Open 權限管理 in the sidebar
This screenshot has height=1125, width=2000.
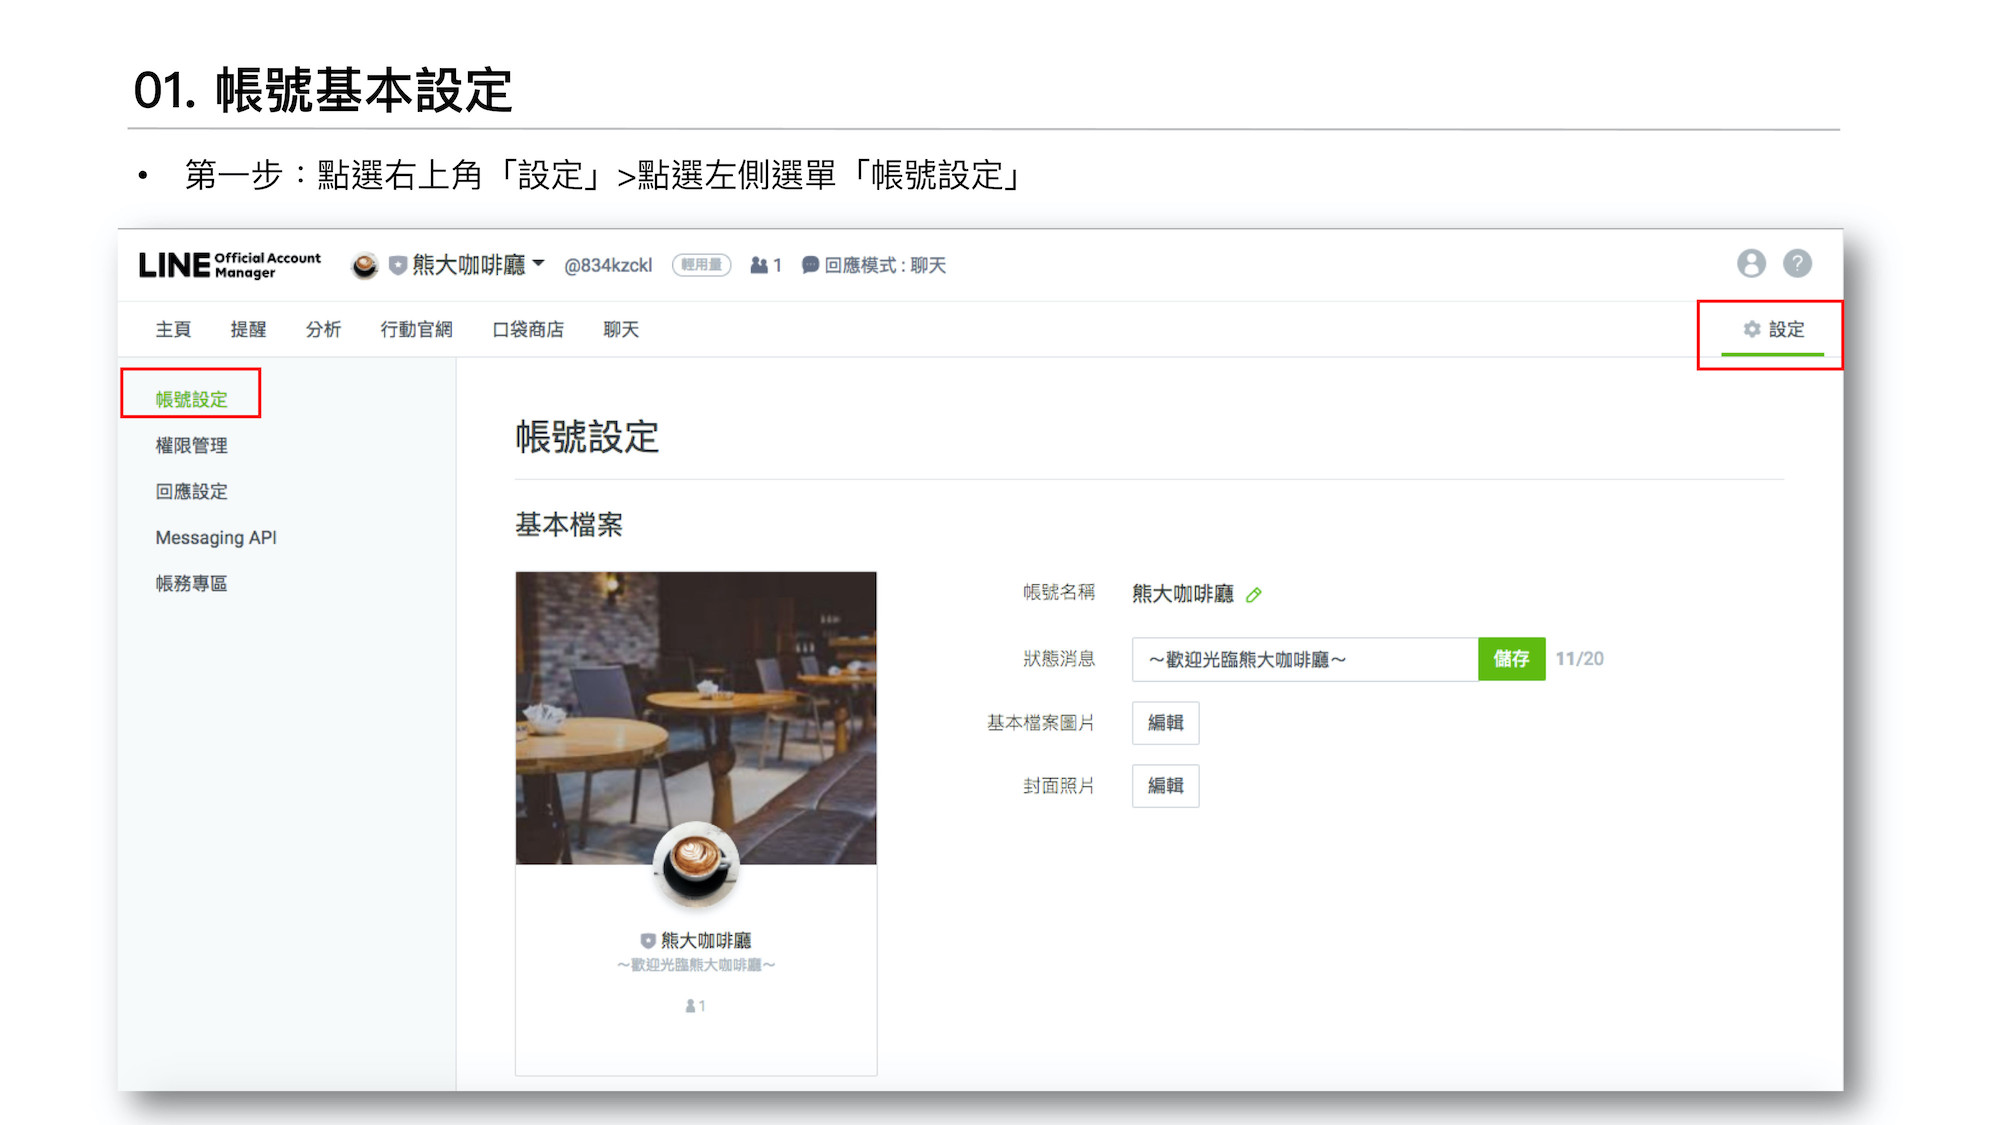pyautogui.click(x=191, y=445)
